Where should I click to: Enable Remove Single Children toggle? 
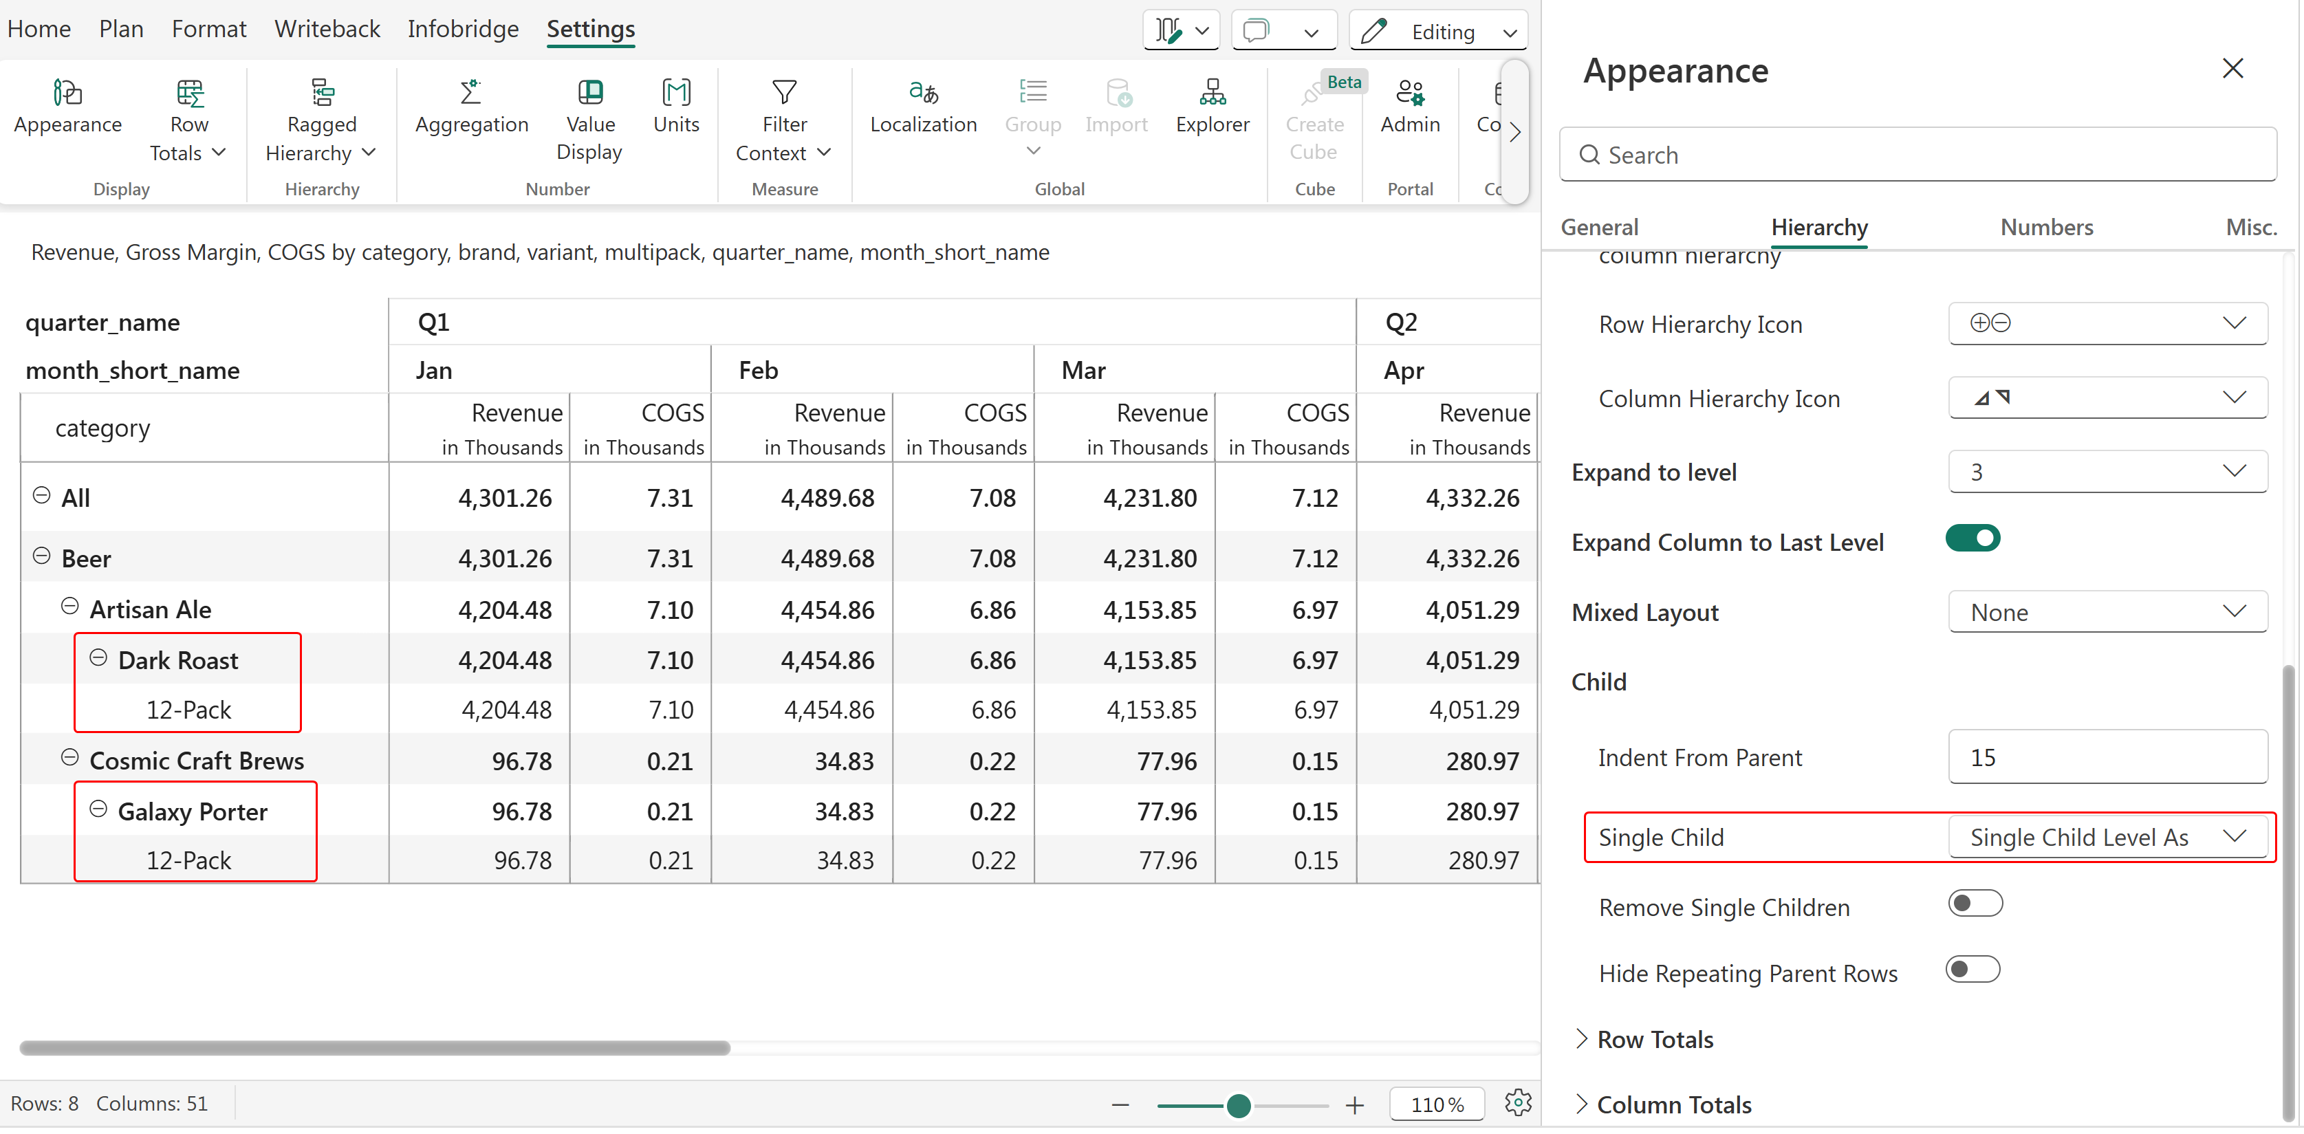[1975, 904]
